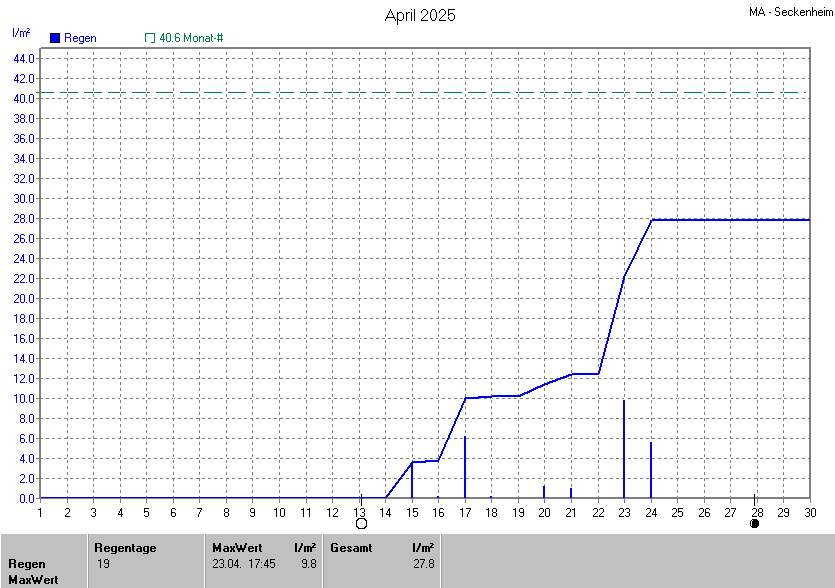Select the 40.6 Monat-# legend text
The height and width of the screenshot is (588, 835).
(x=191, y=38)
